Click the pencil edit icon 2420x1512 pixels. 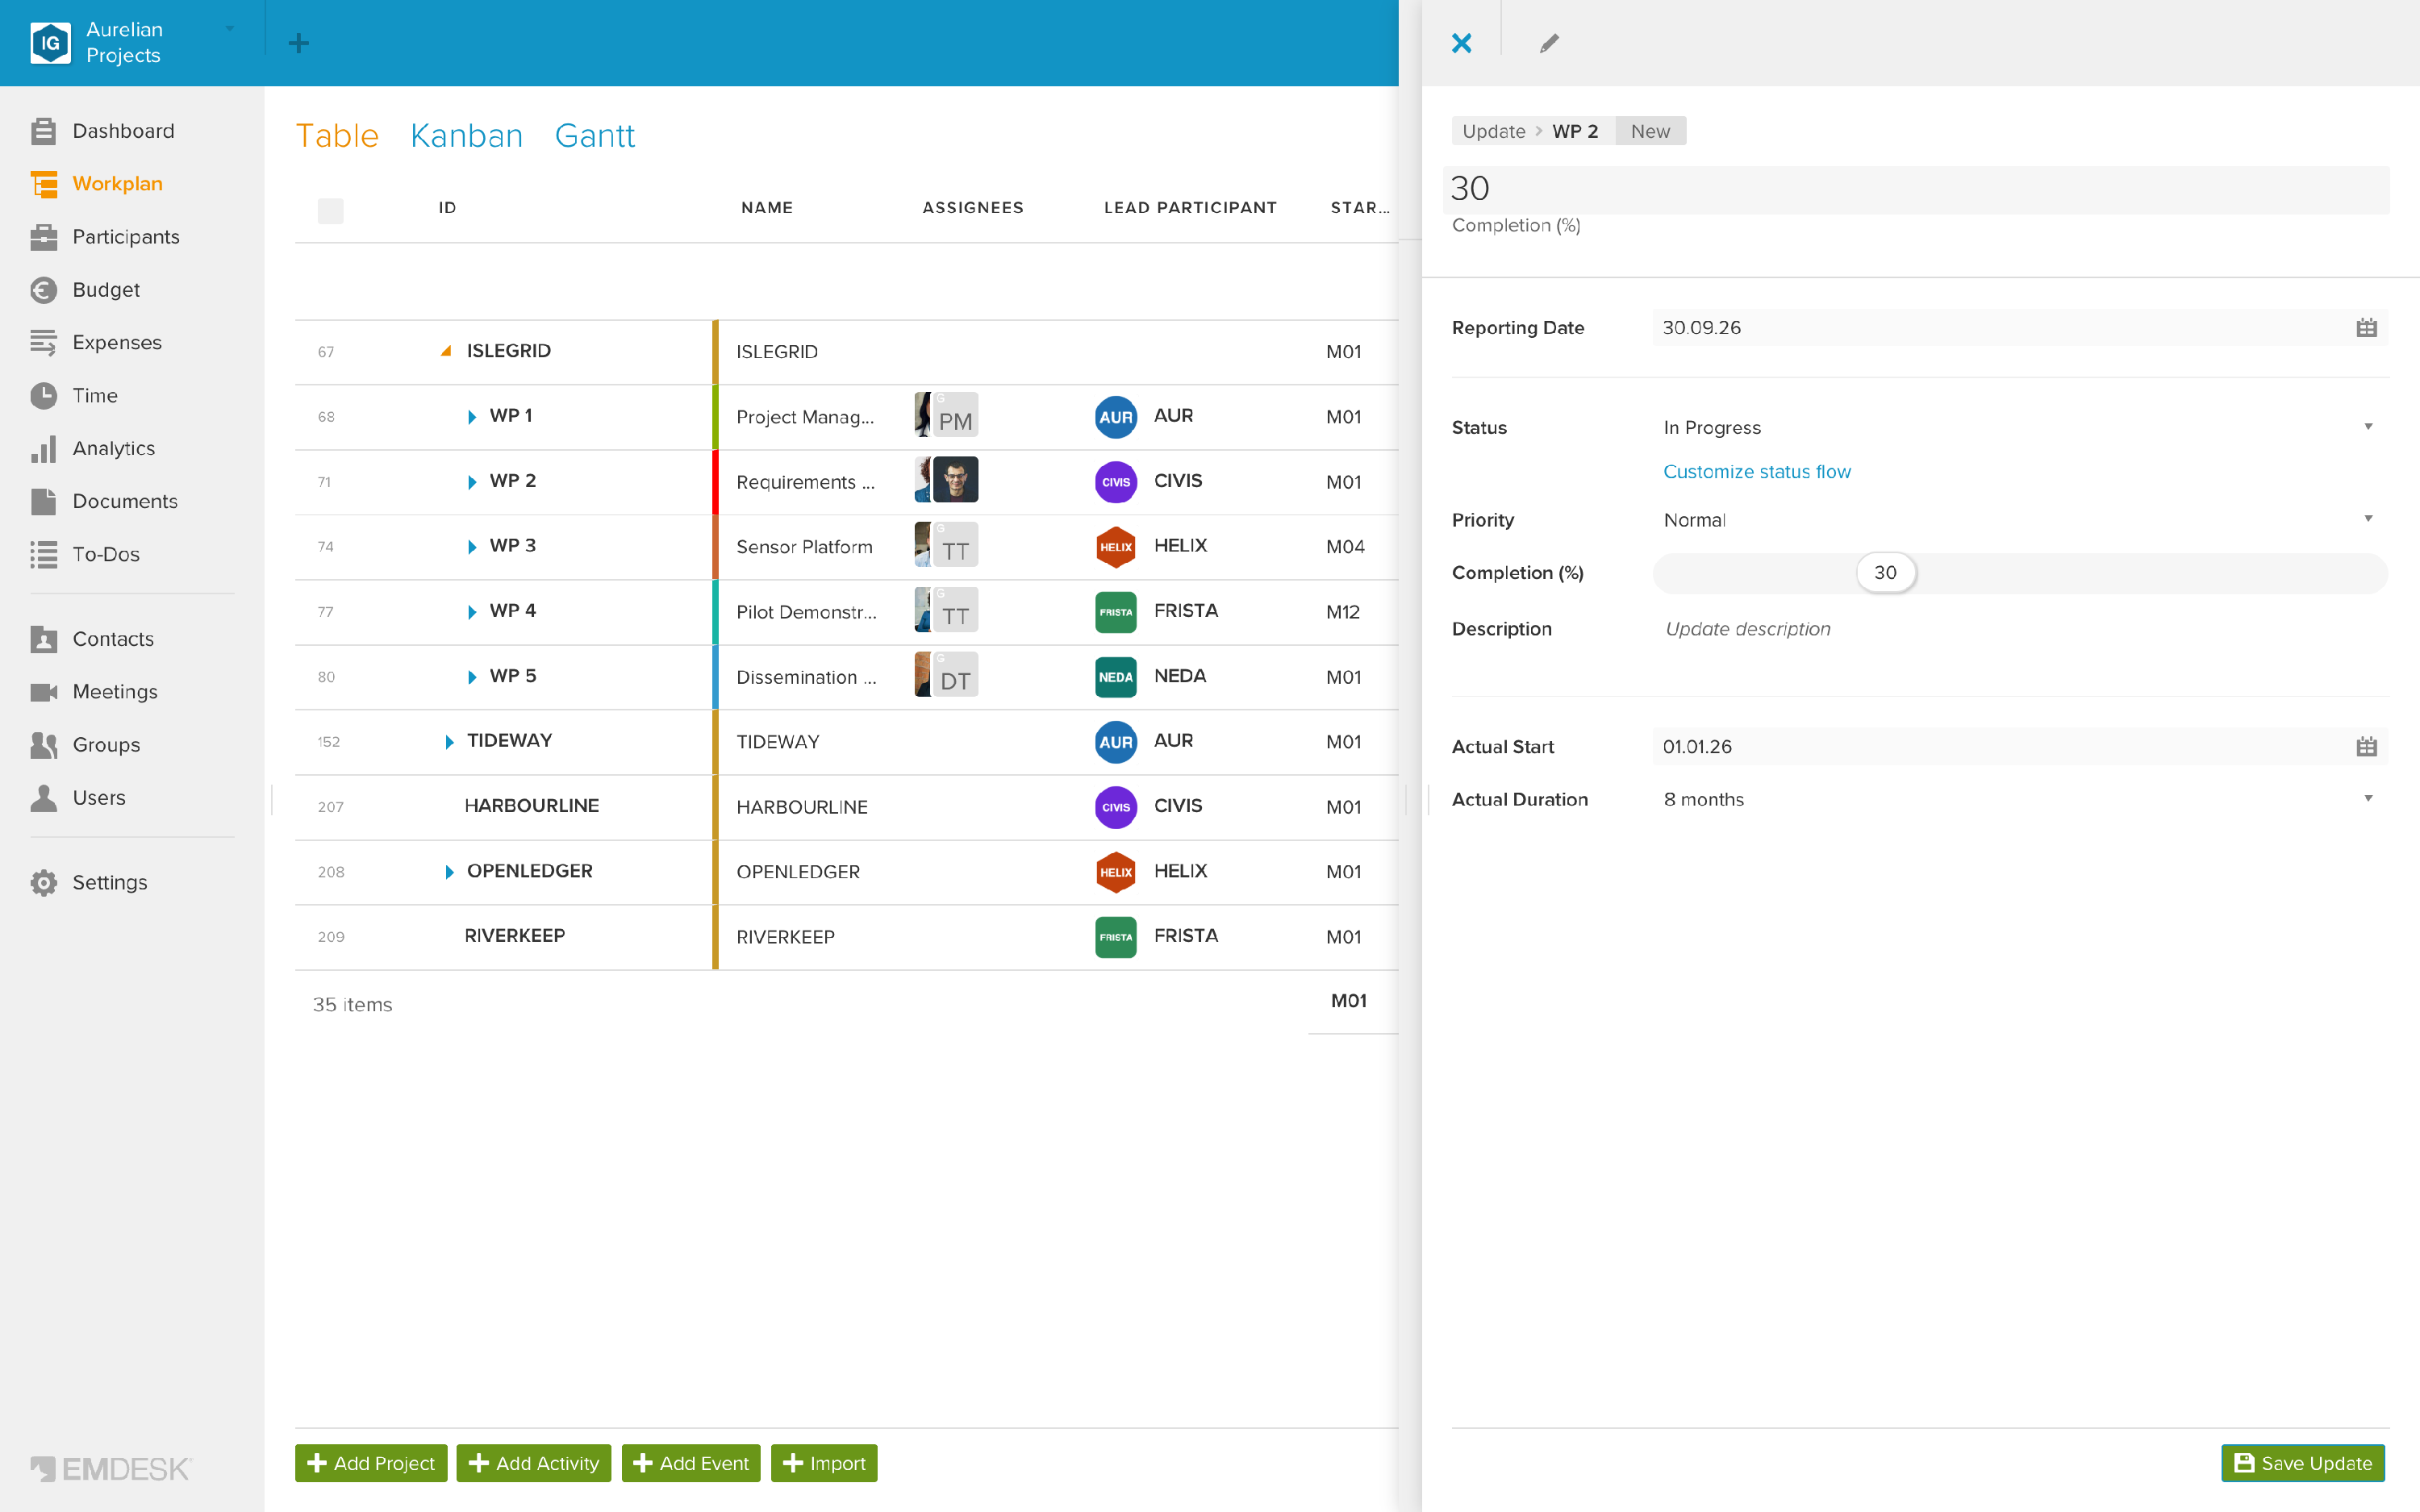[x=1549, y=43]
